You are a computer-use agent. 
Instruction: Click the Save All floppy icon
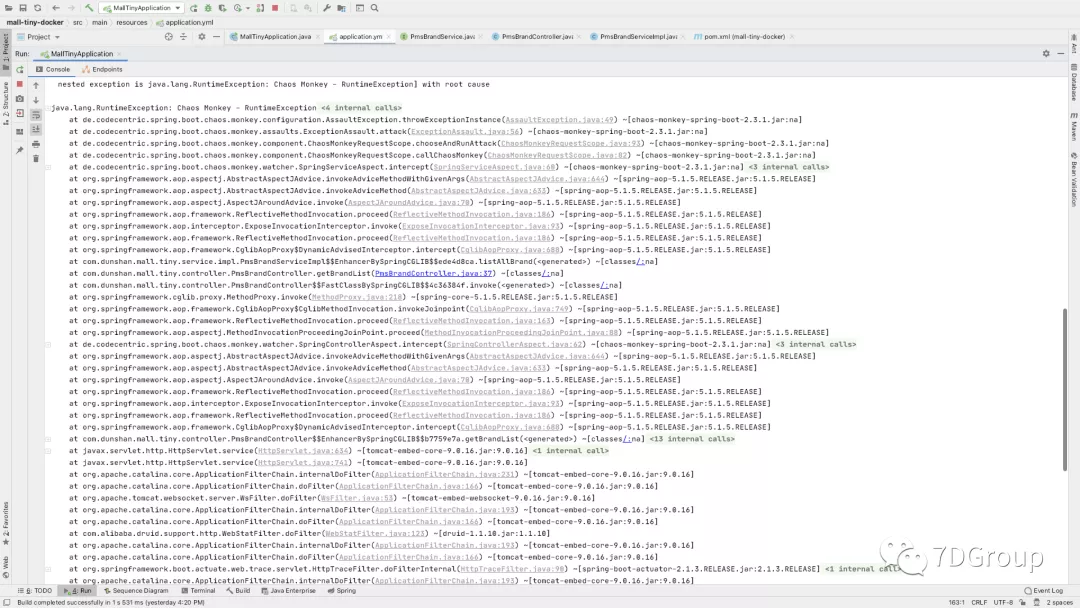(23, 8)
